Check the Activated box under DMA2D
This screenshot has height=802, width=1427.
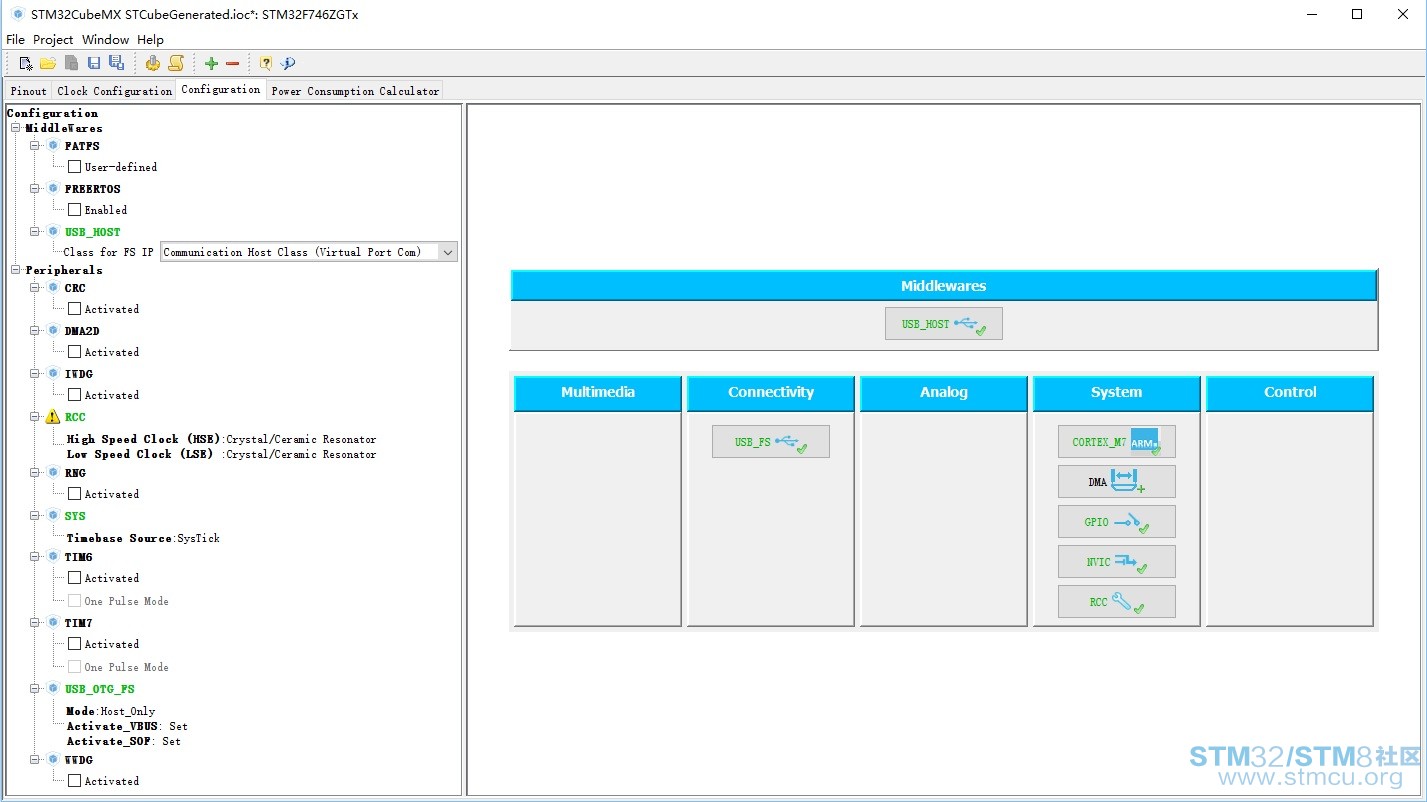click(x=74, y=352)
